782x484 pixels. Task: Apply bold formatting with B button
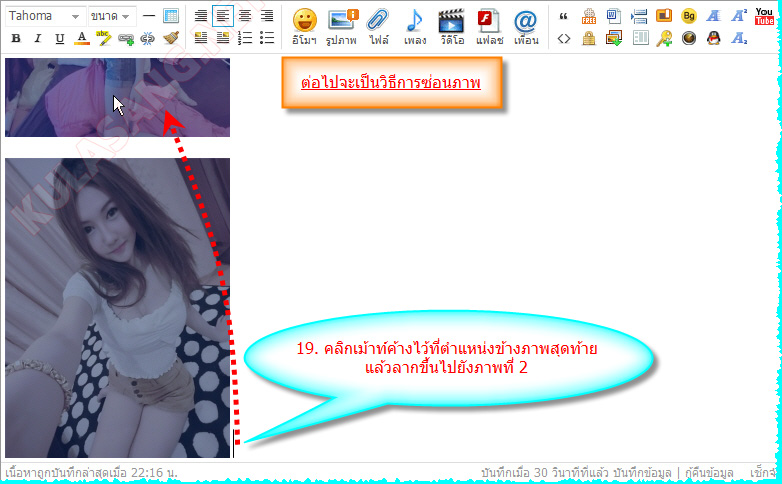(x=16, y=38)
